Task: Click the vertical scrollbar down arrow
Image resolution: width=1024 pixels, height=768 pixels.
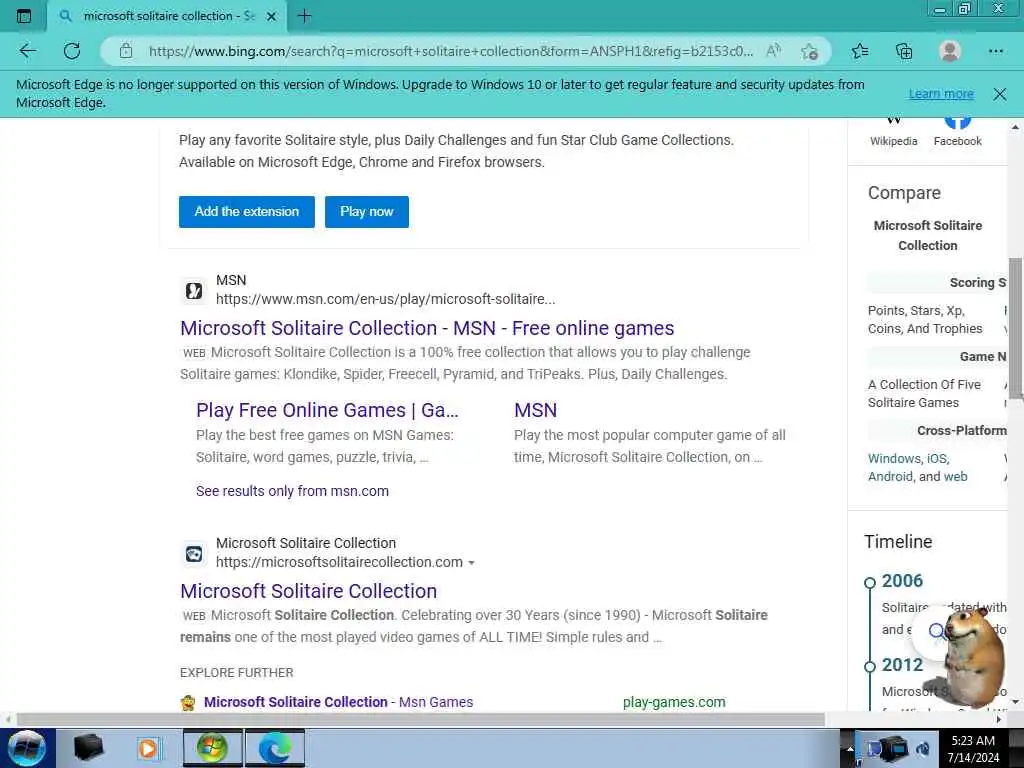Action: pos(1015,702)
